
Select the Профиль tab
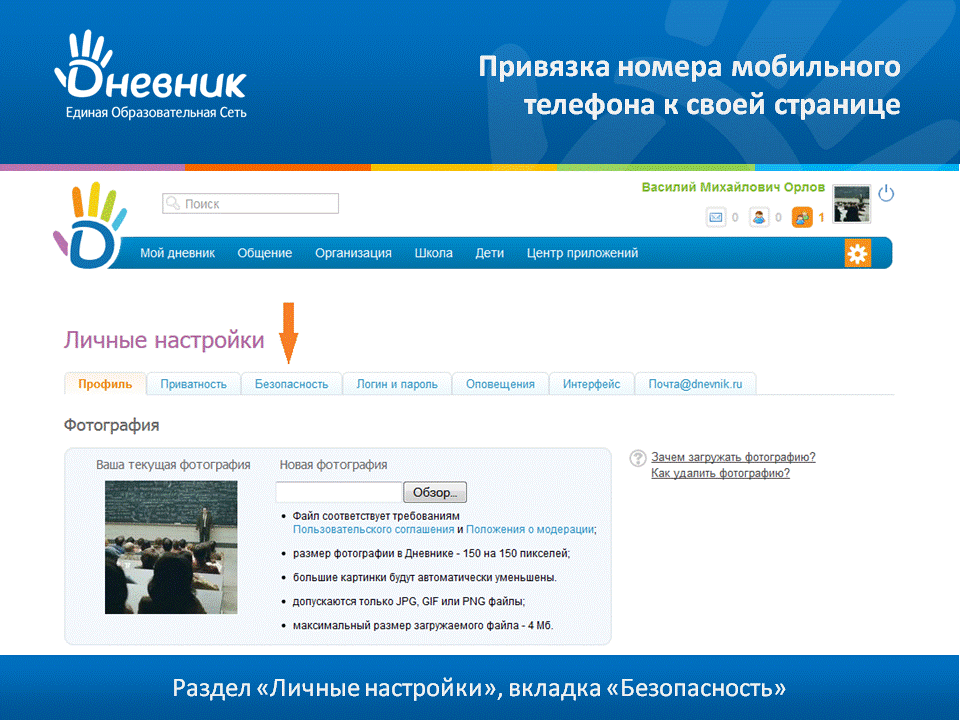click(105, 384)
